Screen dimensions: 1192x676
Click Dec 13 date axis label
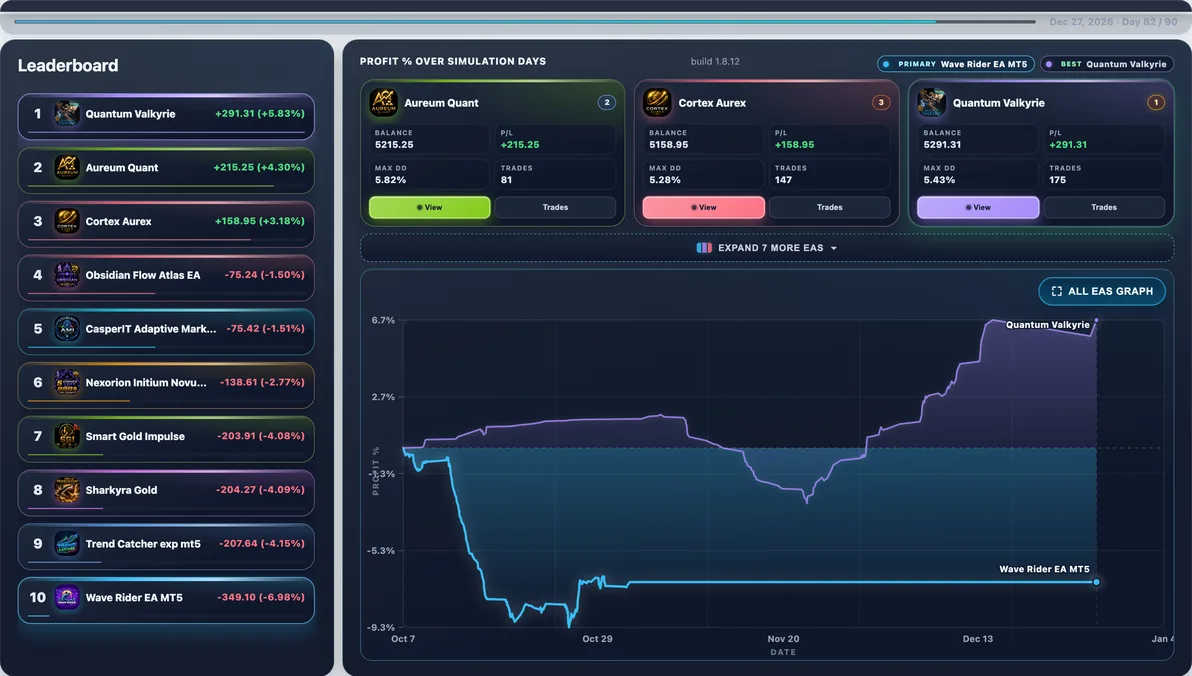click(978, 639)
